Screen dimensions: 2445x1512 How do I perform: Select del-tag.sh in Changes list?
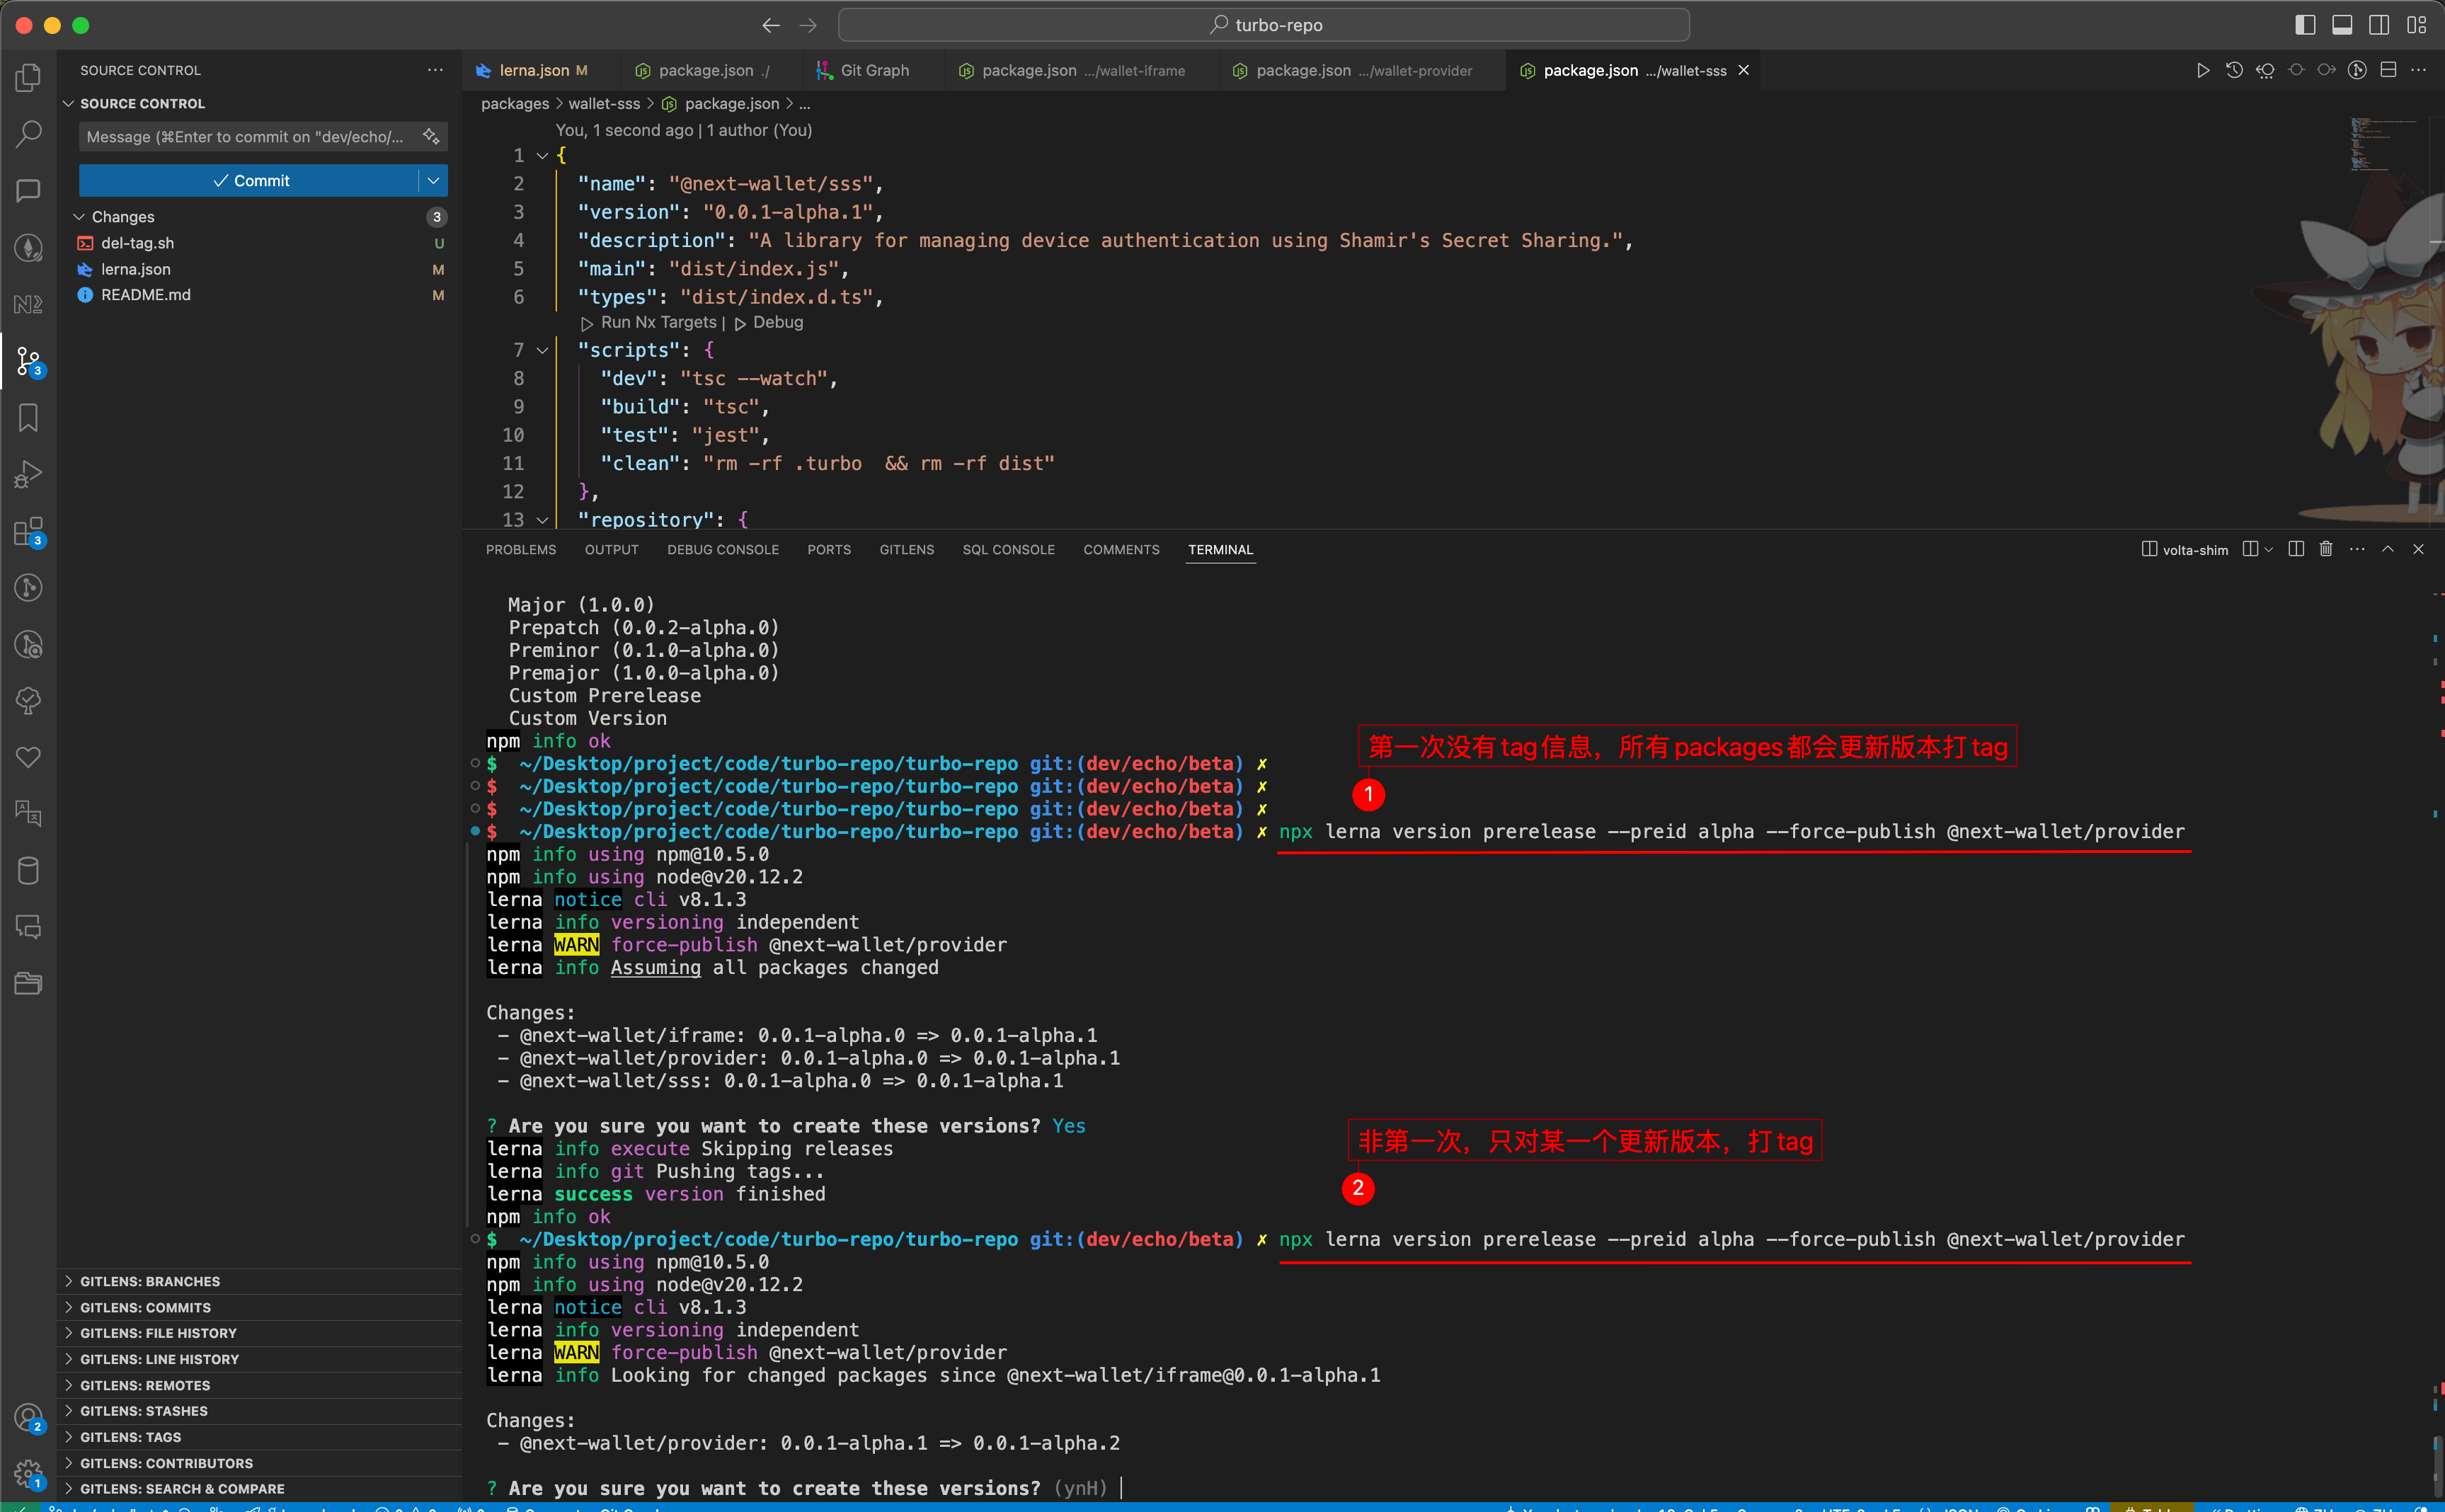coord(260,243)
